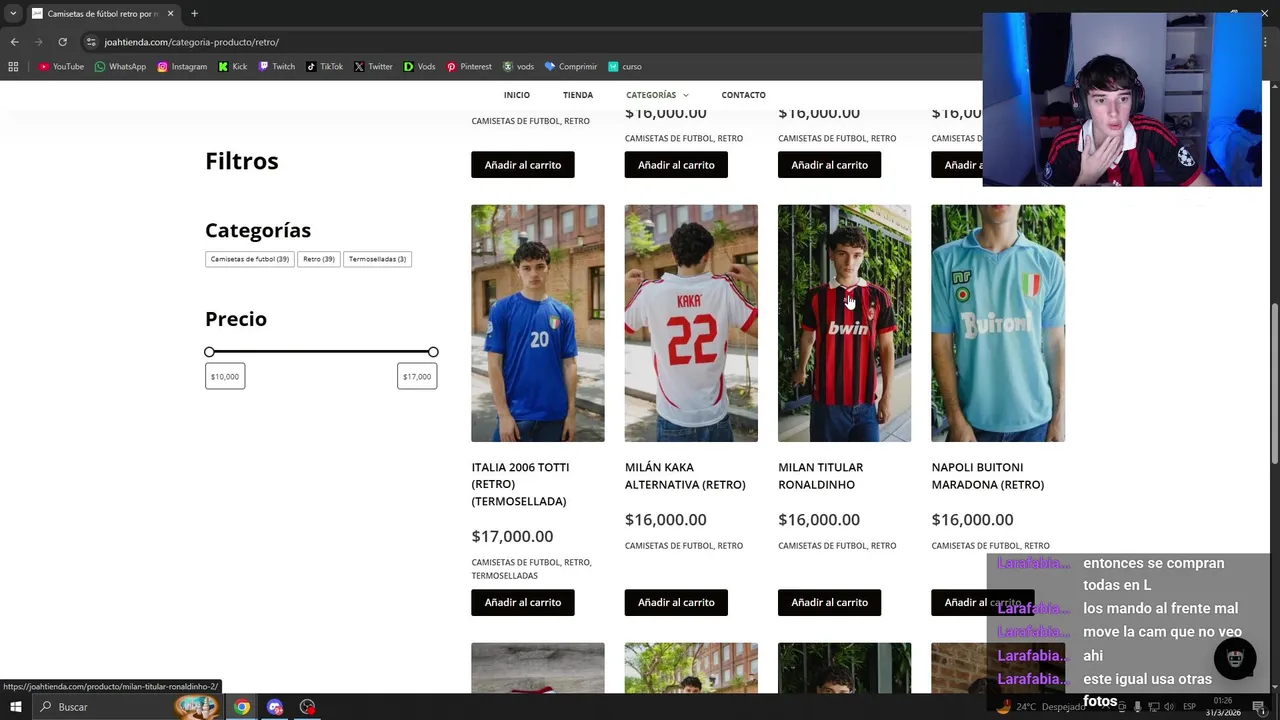Click the Chrome icon in the taskbar
The width and height of the screenshot is (1280, 720).
point(242,707)
